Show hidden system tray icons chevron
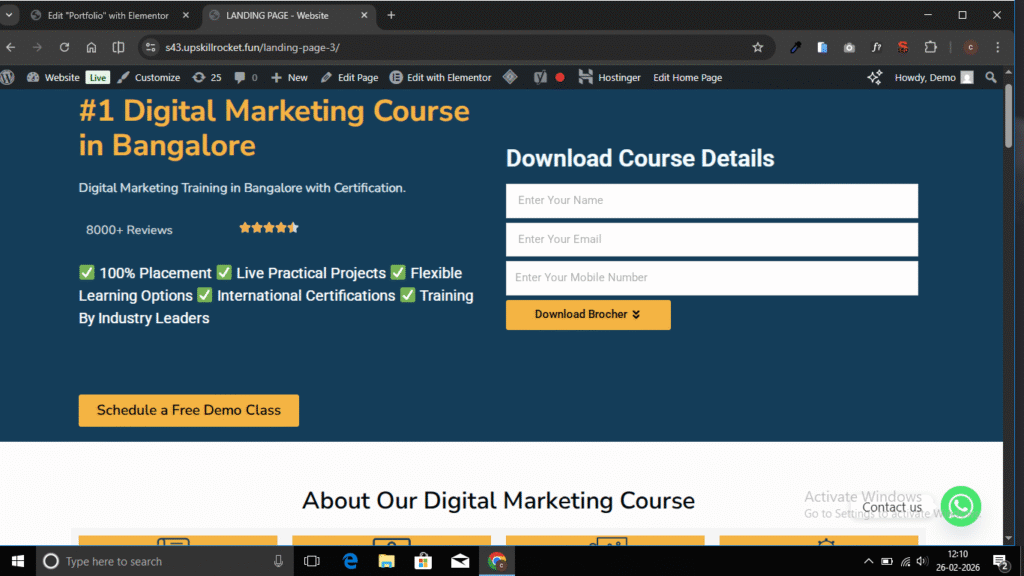1024x576 pixels. click(x=869, y=561)
